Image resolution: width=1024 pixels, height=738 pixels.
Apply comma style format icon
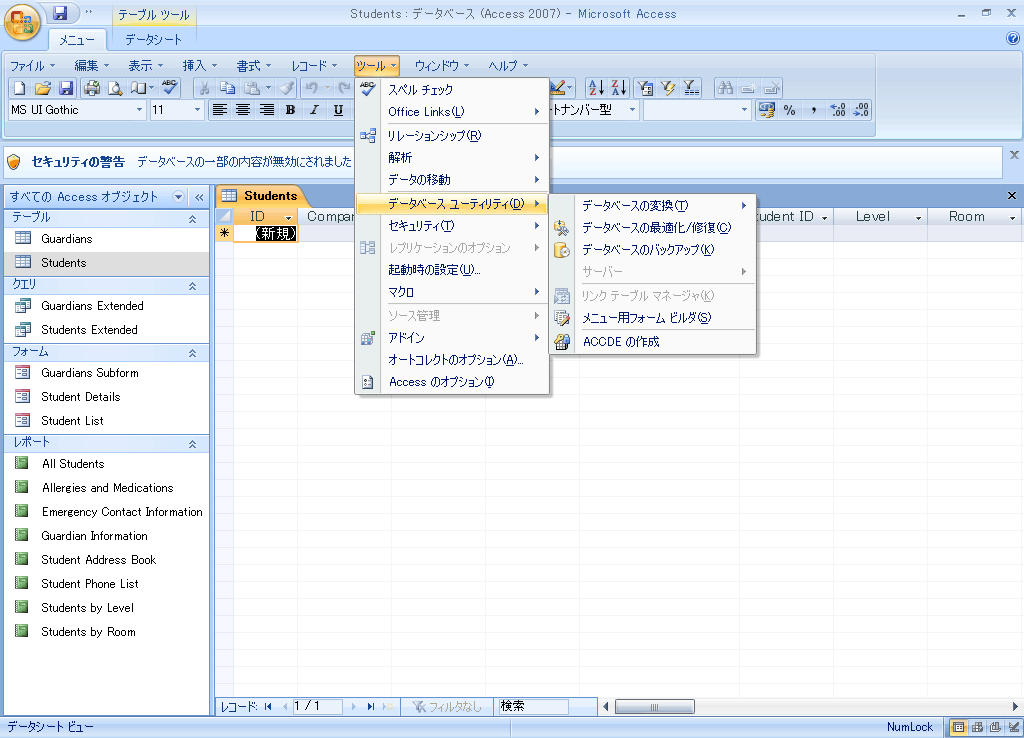pos(814,110)
